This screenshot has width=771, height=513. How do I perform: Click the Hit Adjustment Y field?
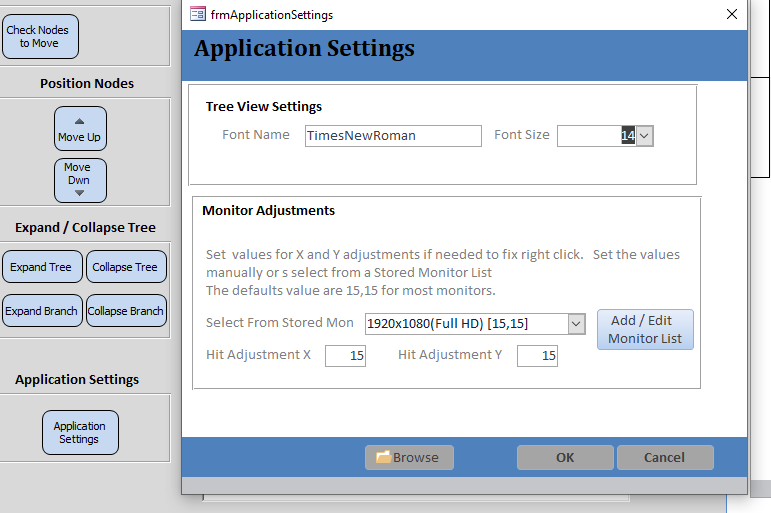(x=537, y=356)
